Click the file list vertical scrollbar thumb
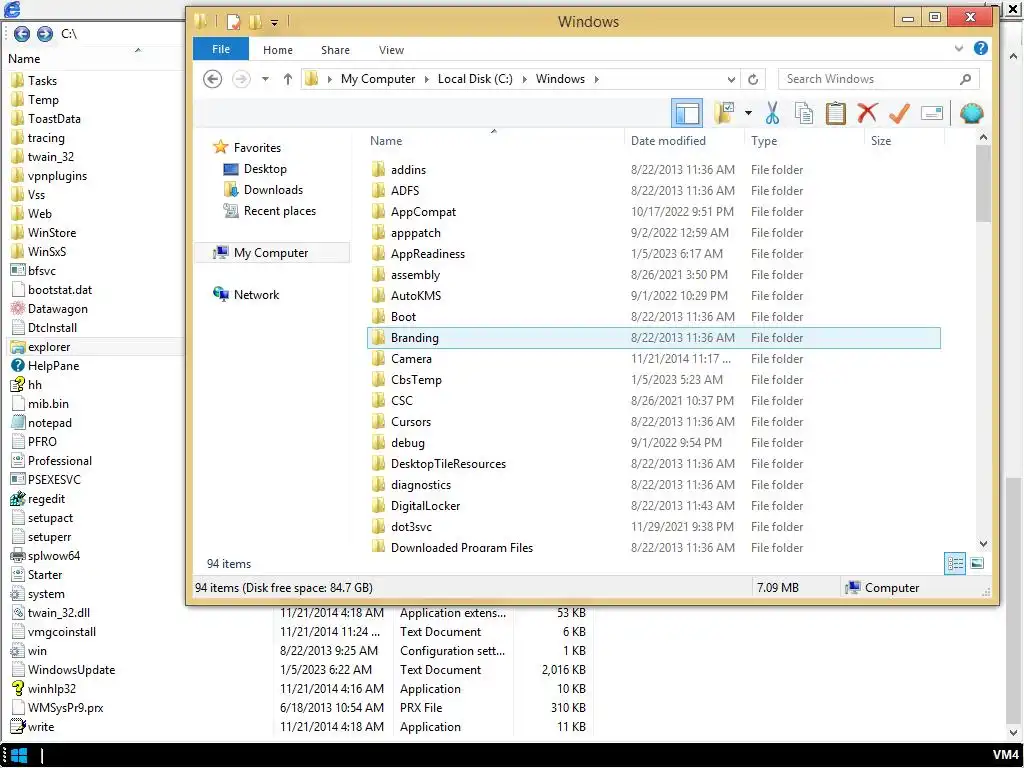The height and width of the screenshot is (768, 1024). (x=984, y=184)
